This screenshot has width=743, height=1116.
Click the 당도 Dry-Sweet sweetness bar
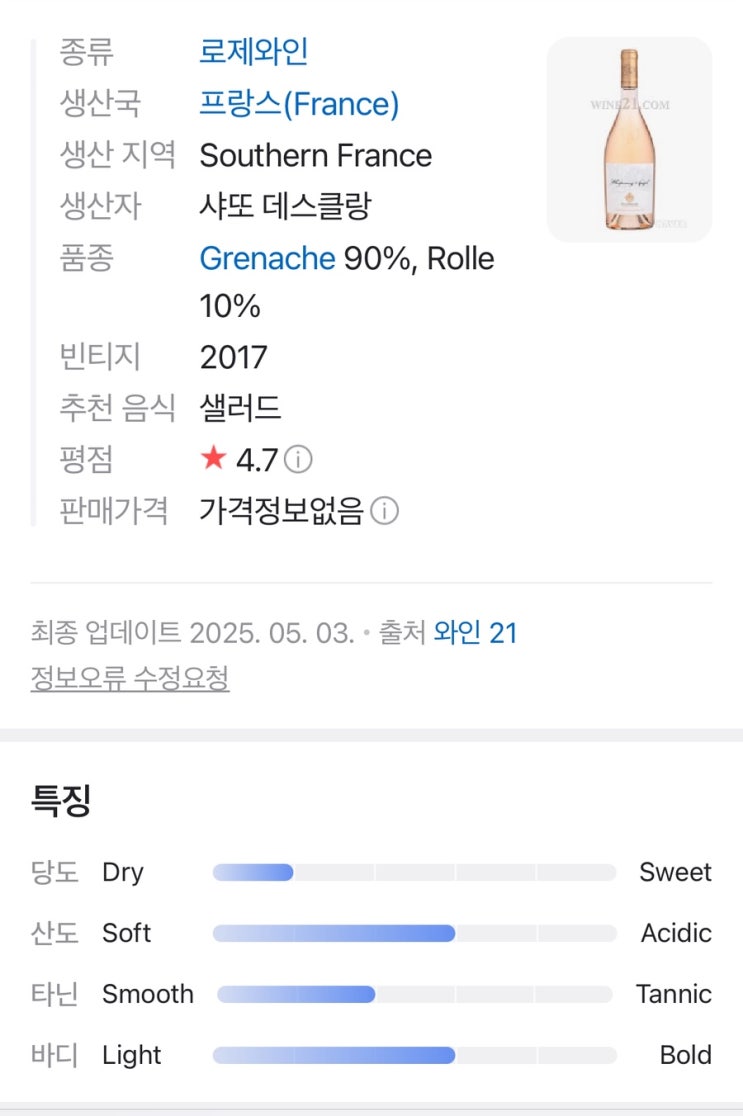414,872
